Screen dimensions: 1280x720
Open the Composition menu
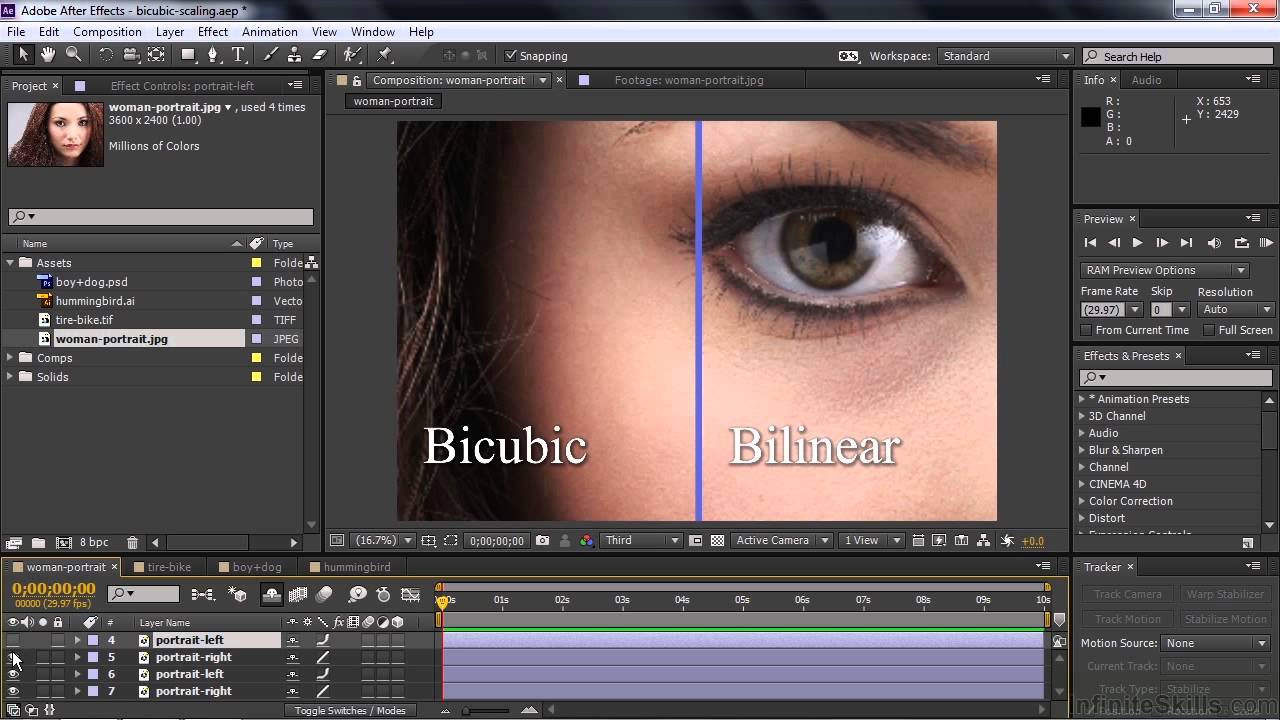point(107,32)
